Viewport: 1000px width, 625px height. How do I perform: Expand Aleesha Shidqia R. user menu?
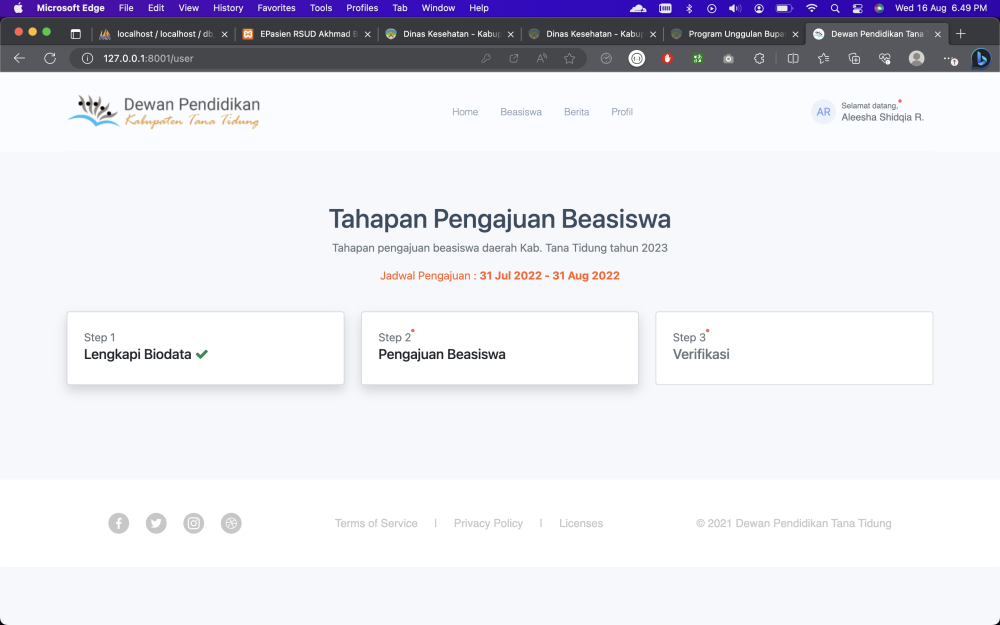[x=868, y=112]
